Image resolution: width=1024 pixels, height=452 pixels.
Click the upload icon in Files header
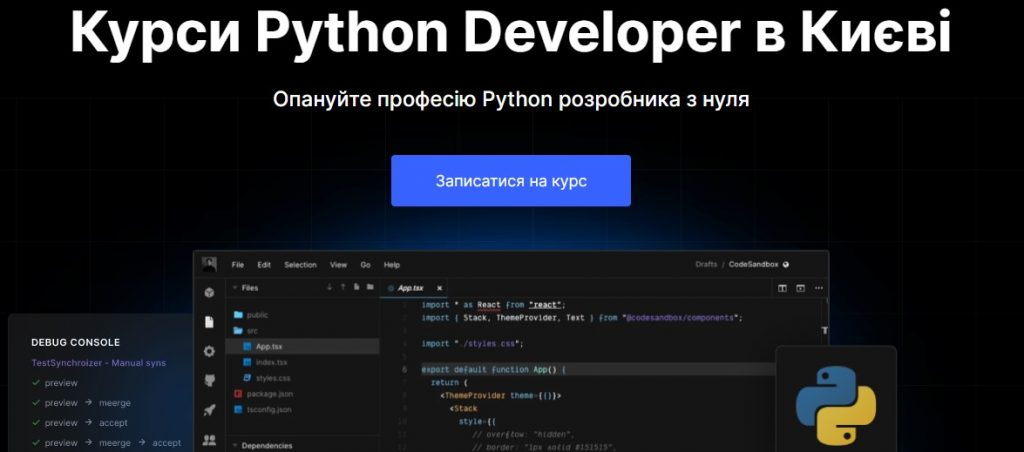(343, 287)
